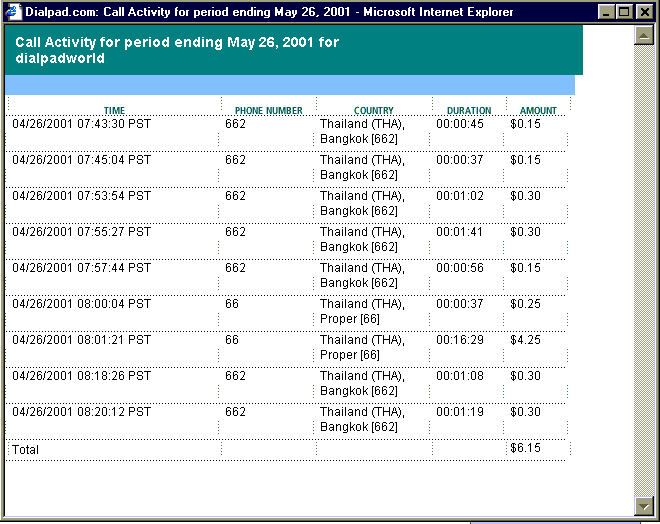Select the 04/26/2001 07:45:04 PST time cell
660x524 pixels.
[x=81, y=160]
